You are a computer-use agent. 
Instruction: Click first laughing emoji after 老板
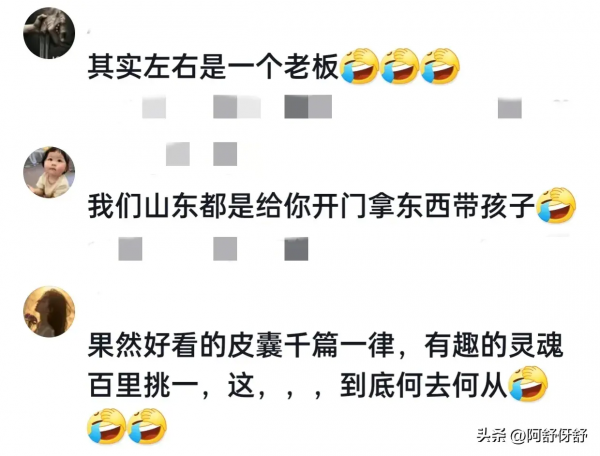359,66
